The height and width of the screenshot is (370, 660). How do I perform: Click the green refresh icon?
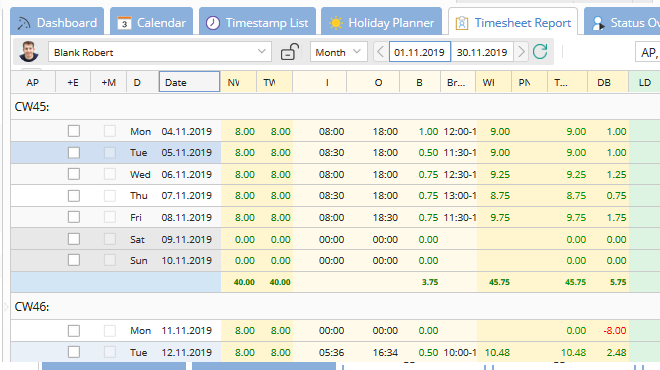coord(540,52)
